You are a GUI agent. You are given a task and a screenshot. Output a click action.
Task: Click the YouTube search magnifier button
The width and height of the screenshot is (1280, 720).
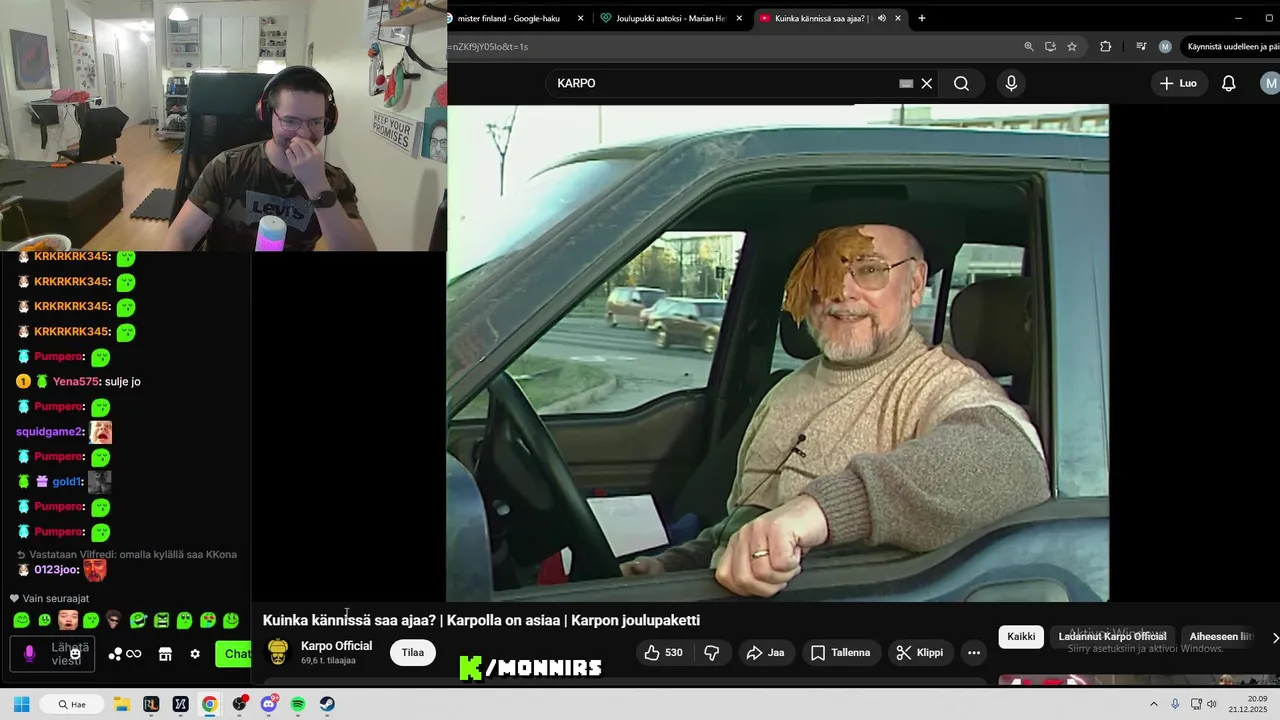pyautogui.click(x=961, y=83)
